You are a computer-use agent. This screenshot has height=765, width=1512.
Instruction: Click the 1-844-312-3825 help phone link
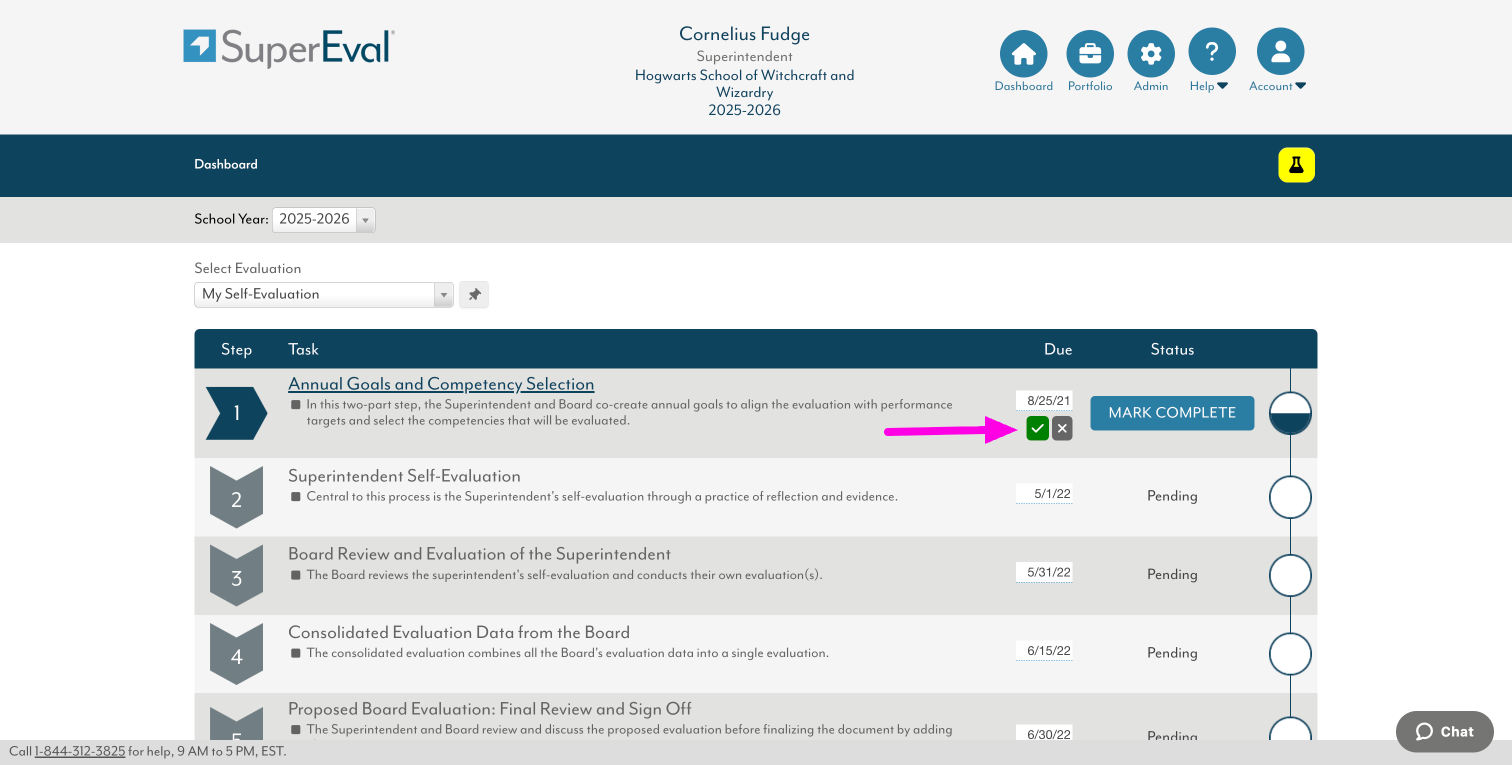80,751
